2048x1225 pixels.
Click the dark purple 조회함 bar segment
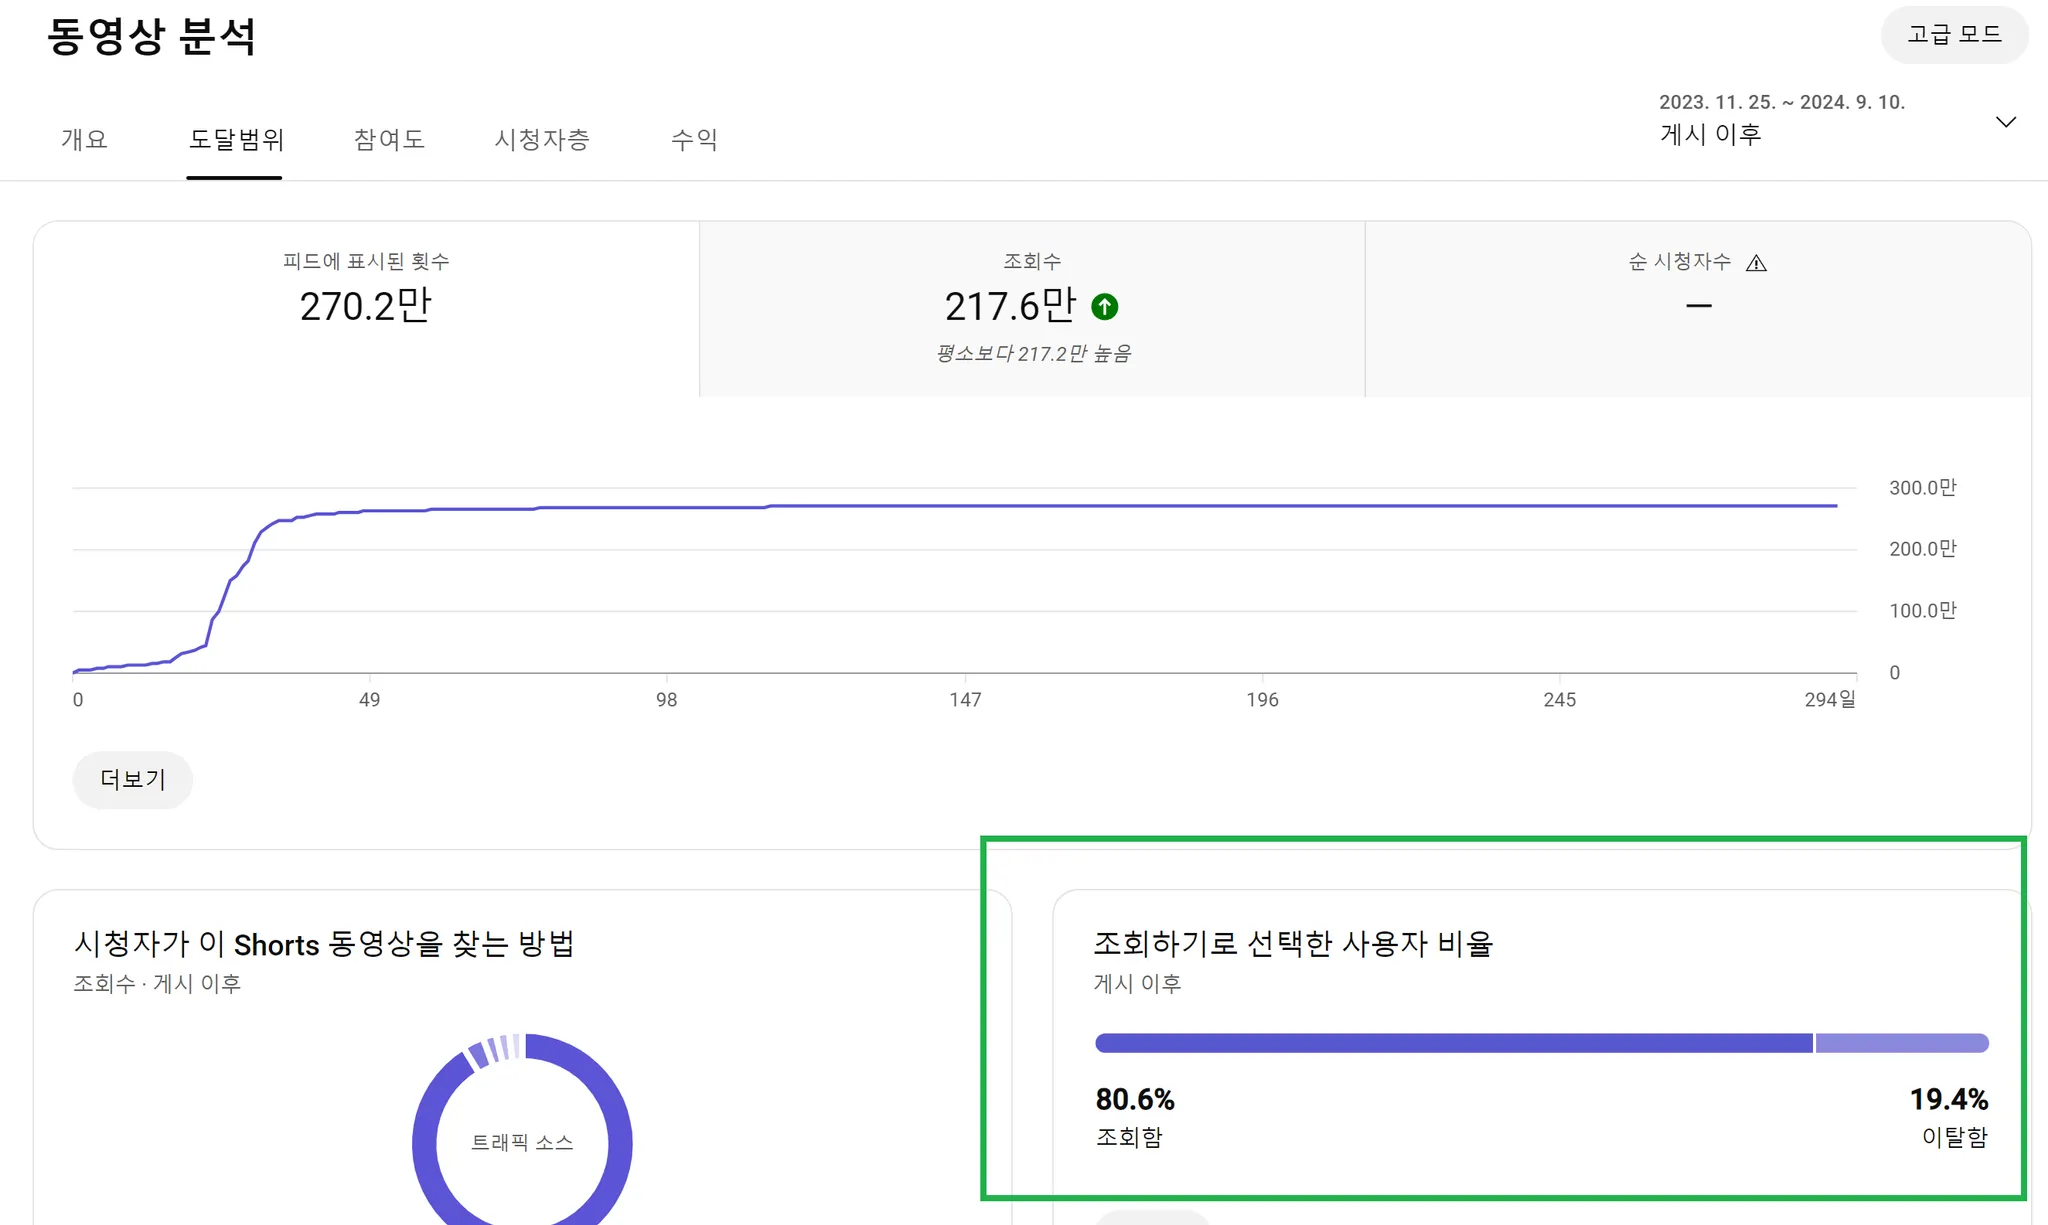point(1452,1043)
